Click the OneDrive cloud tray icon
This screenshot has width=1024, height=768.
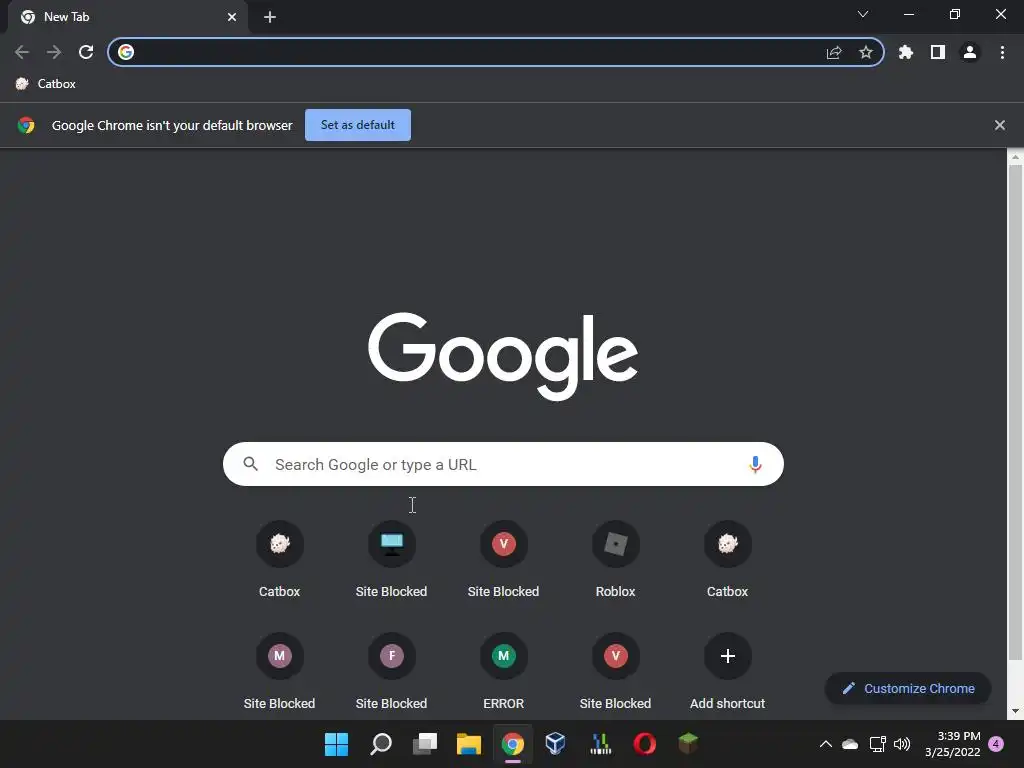tap(850, 744)
